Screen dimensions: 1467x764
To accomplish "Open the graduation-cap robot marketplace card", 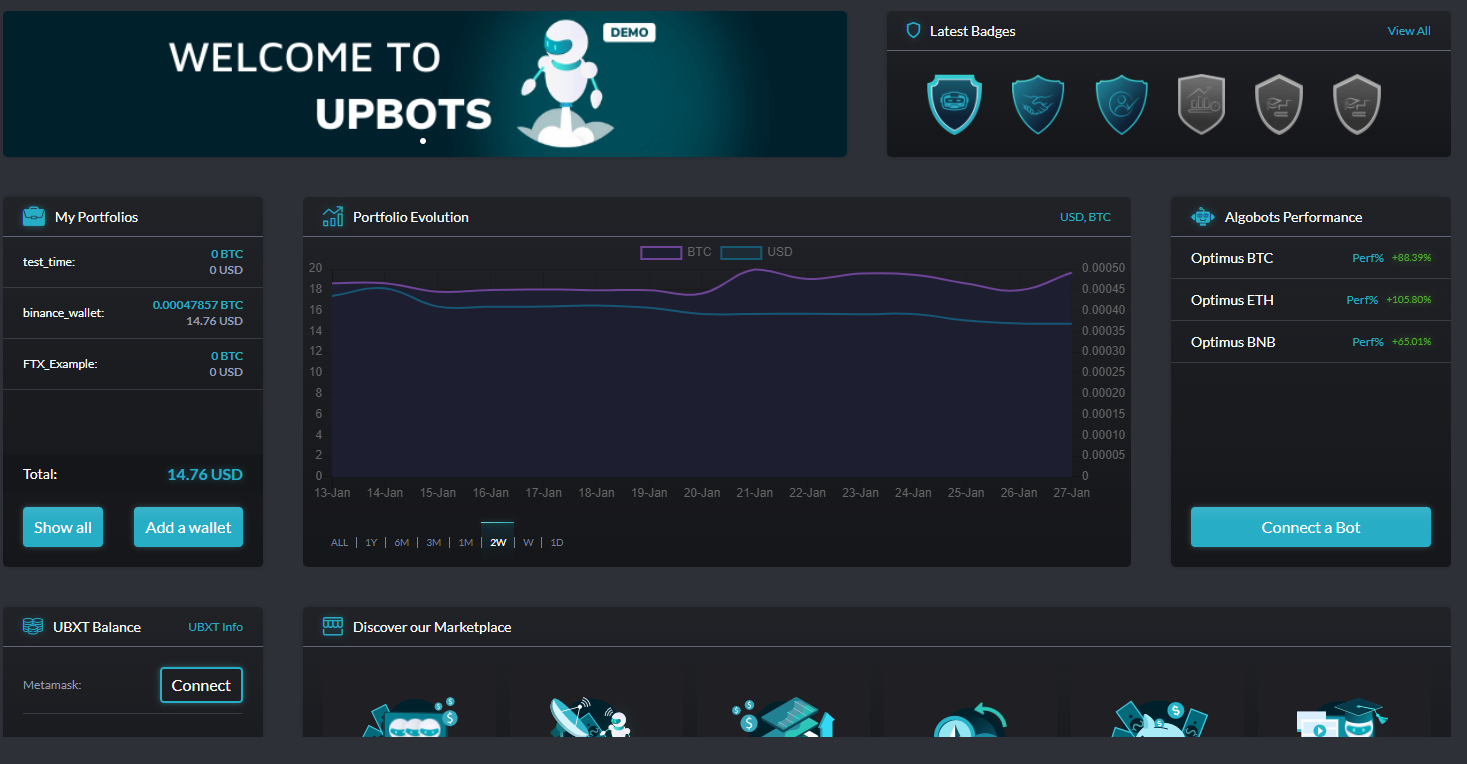I will (1342, 717).
